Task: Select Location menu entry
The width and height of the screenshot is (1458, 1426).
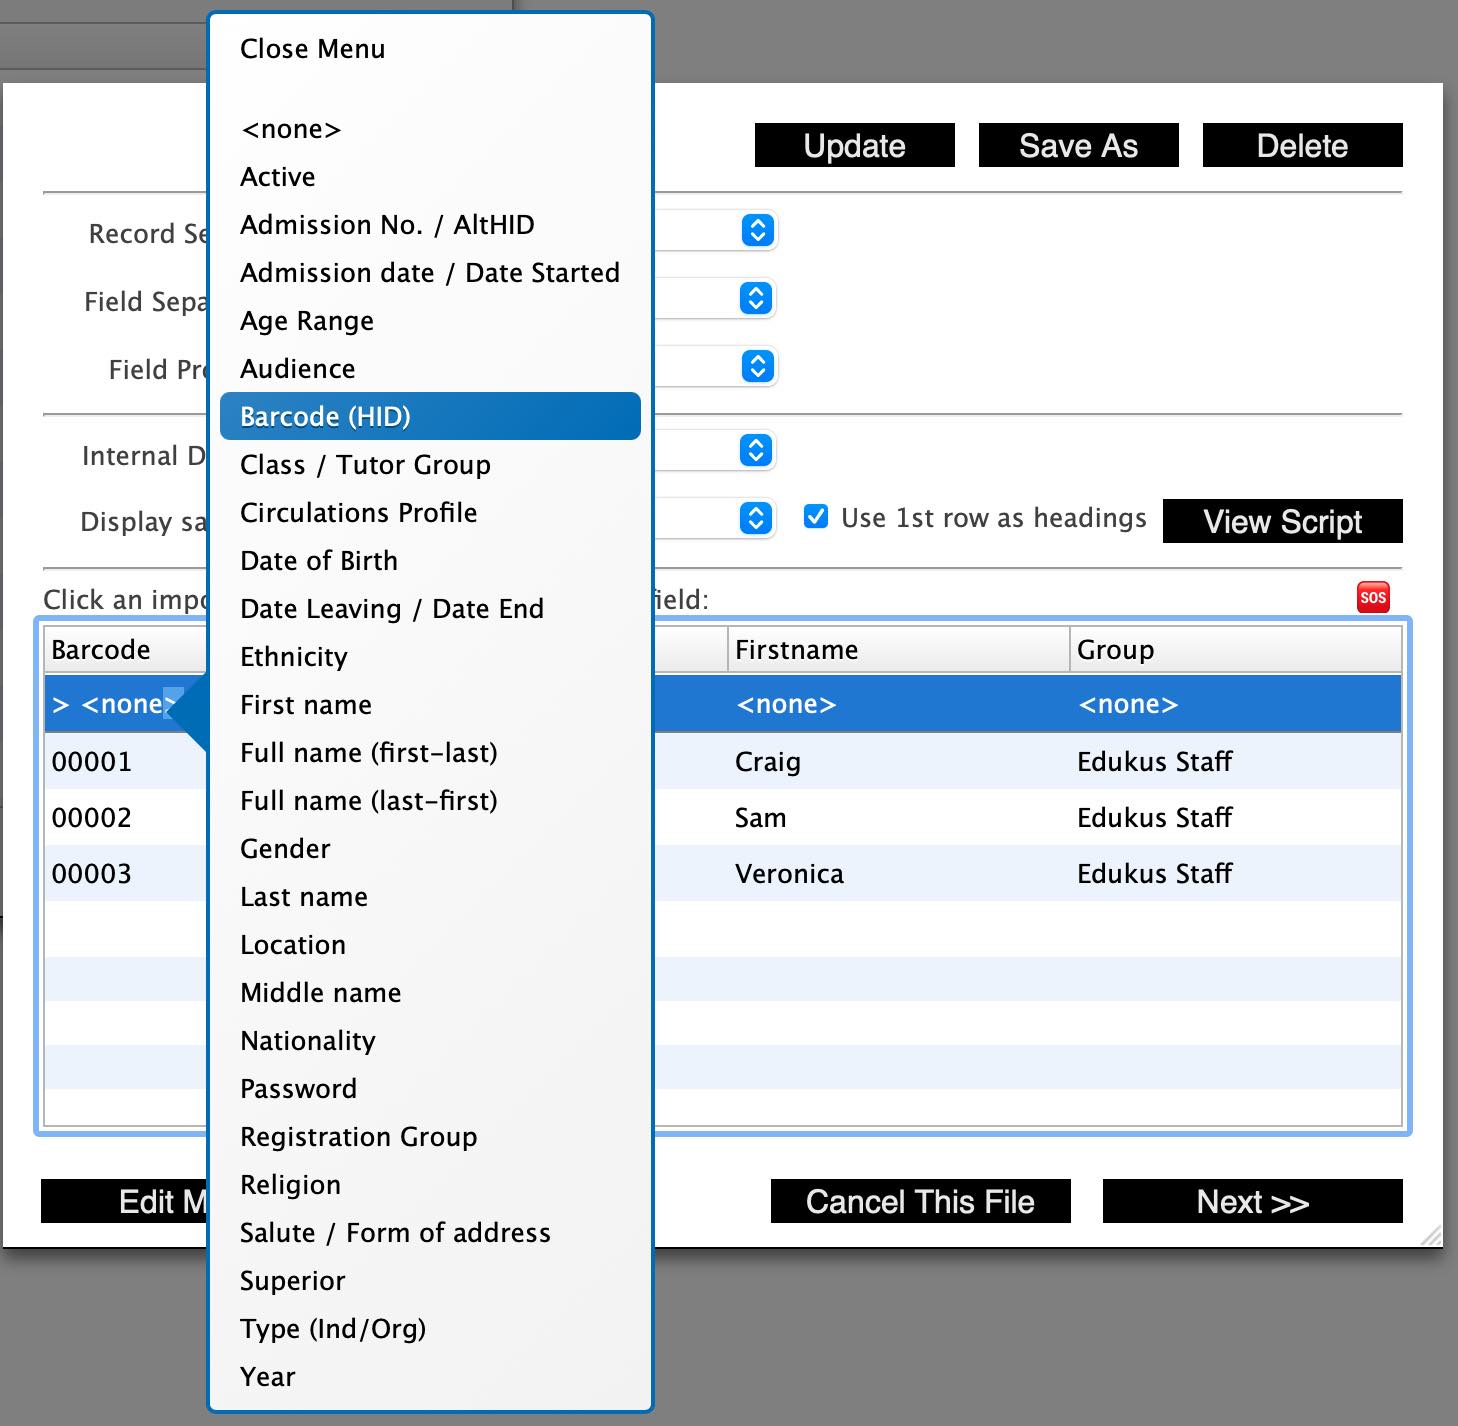Action: [x=430, y=945]
